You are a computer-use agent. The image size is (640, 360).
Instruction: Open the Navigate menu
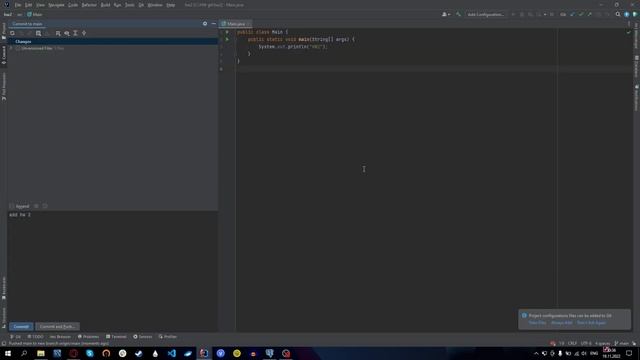click(56, 5)
